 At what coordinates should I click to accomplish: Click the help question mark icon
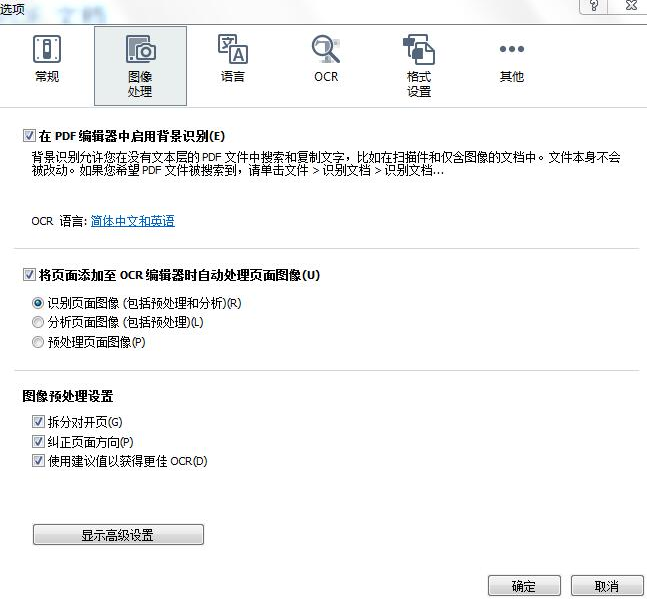point(594,6)
